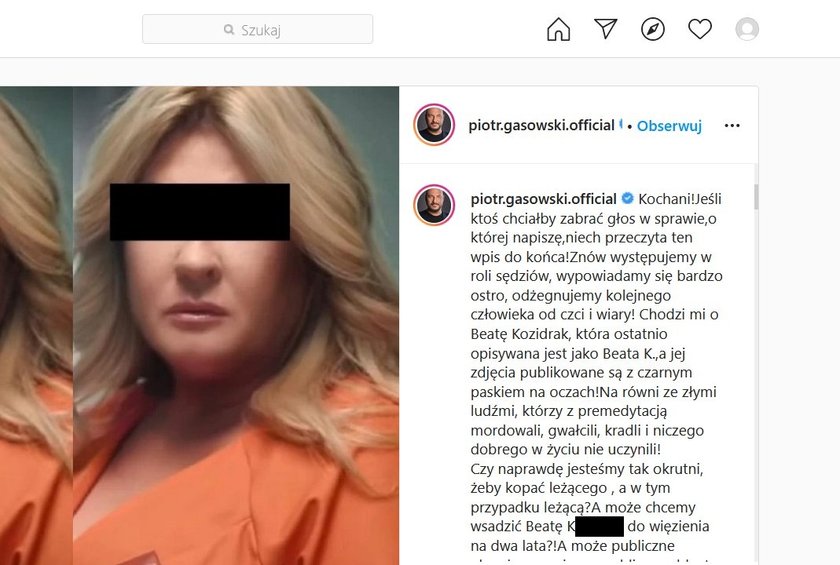Click the Szukaj search field
Image resolution: width=840 pixels, height=565 pixels.
(x=258, y=29)
